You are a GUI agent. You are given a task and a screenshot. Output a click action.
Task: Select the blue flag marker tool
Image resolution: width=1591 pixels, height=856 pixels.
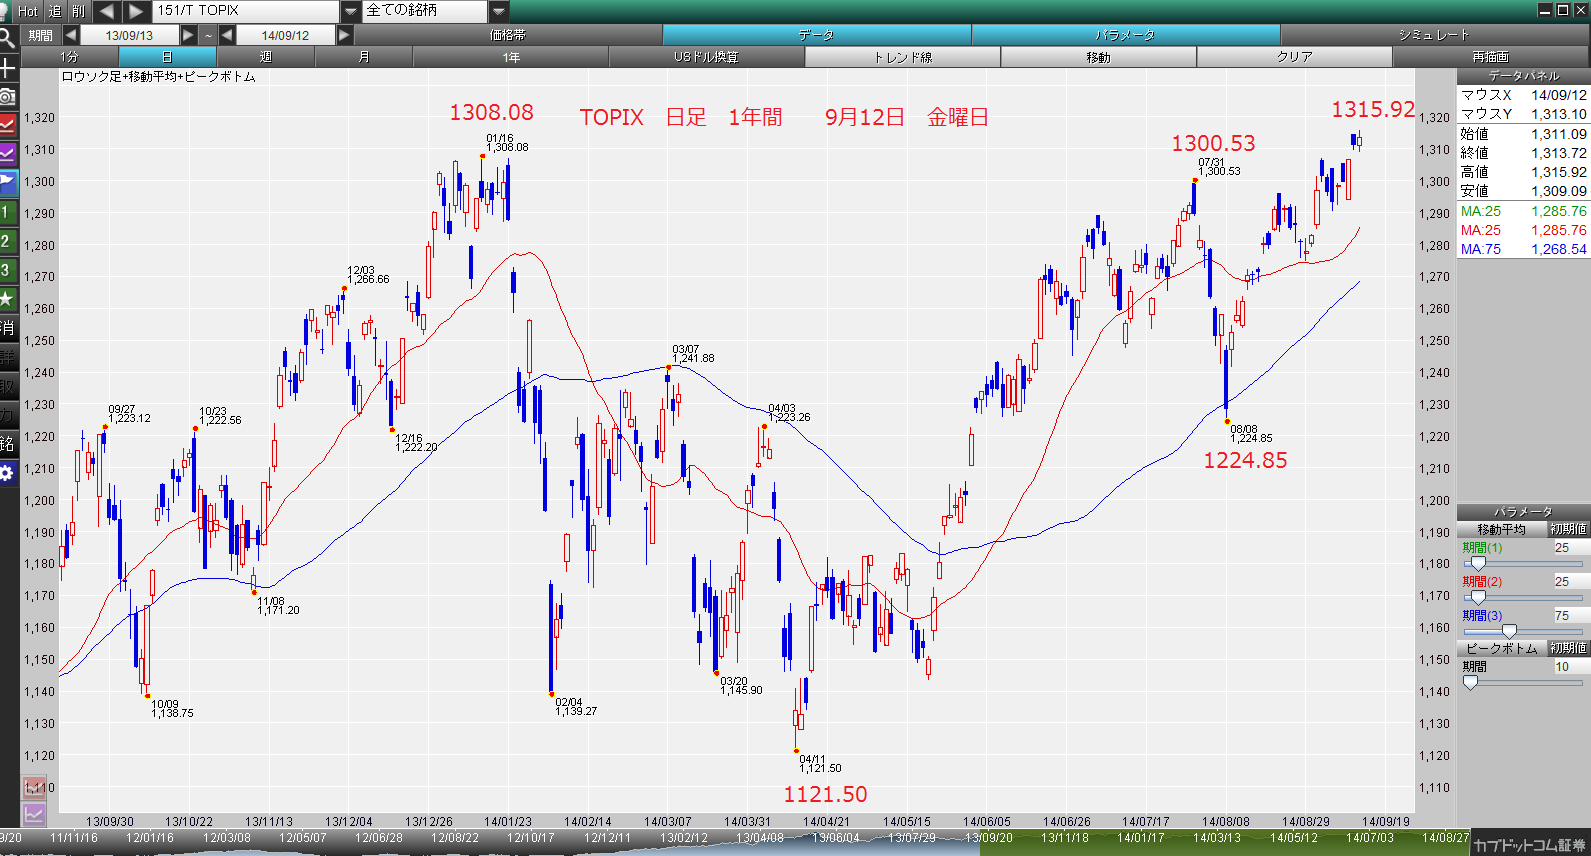pos(8,183)
